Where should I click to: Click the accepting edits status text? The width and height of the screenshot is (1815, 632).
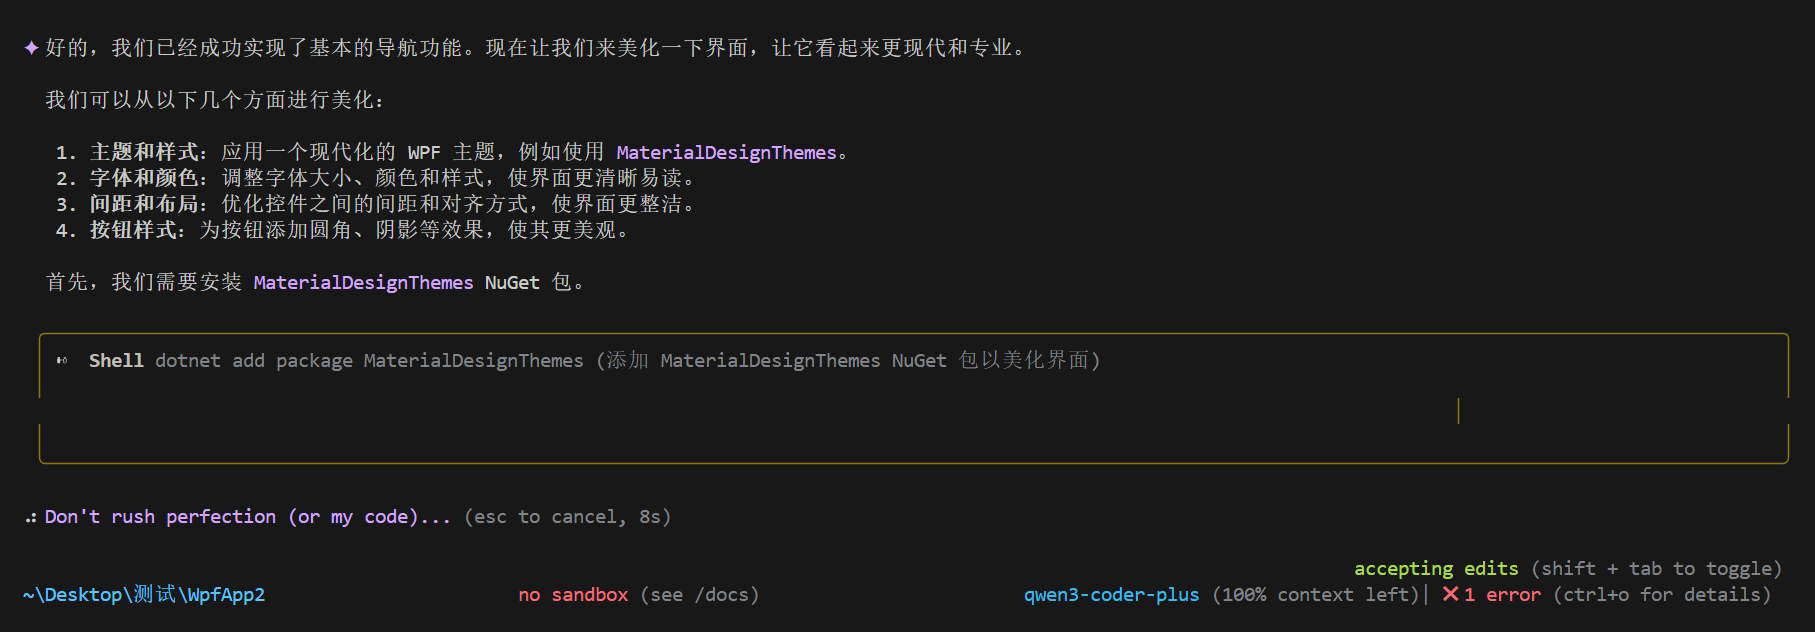pyautogui.click(x=1435, y=568)
